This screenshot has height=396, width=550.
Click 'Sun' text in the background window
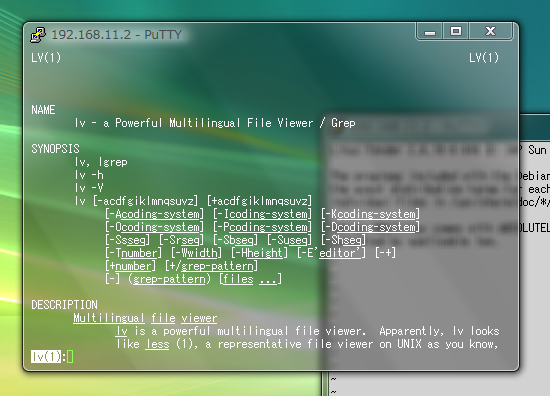click(x=537, y=150)
